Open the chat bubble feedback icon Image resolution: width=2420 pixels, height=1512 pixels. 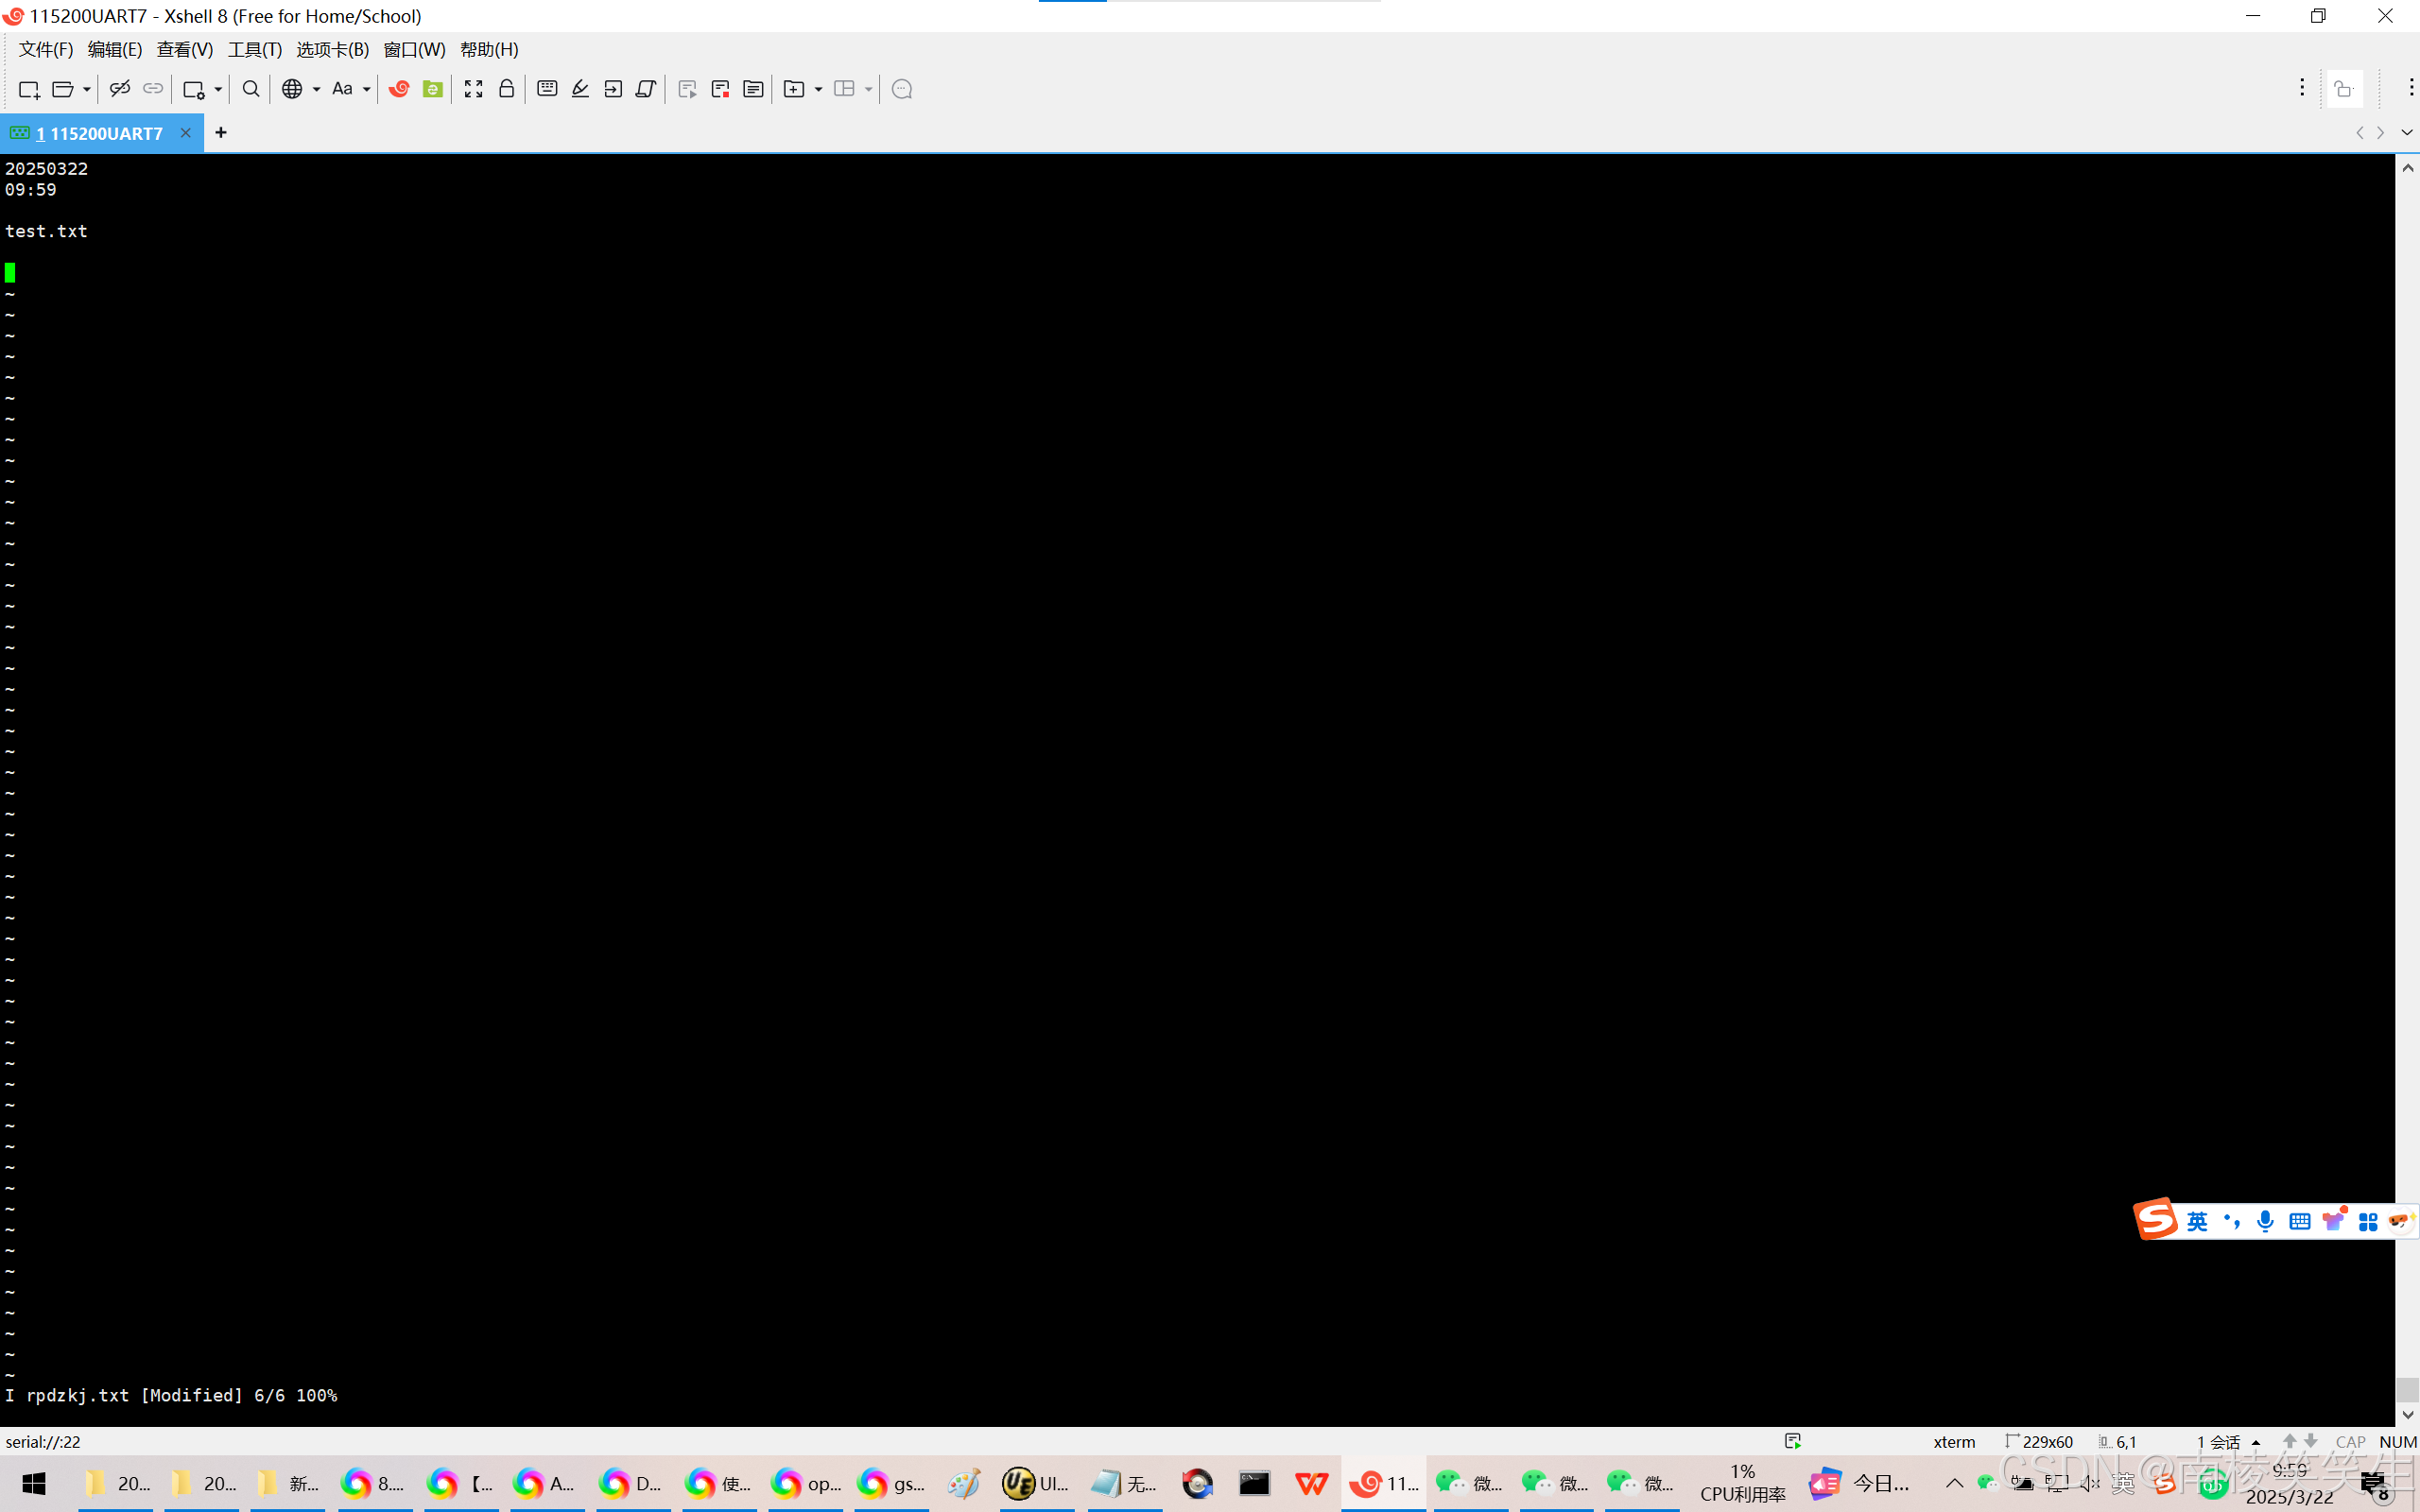(901, 89)
